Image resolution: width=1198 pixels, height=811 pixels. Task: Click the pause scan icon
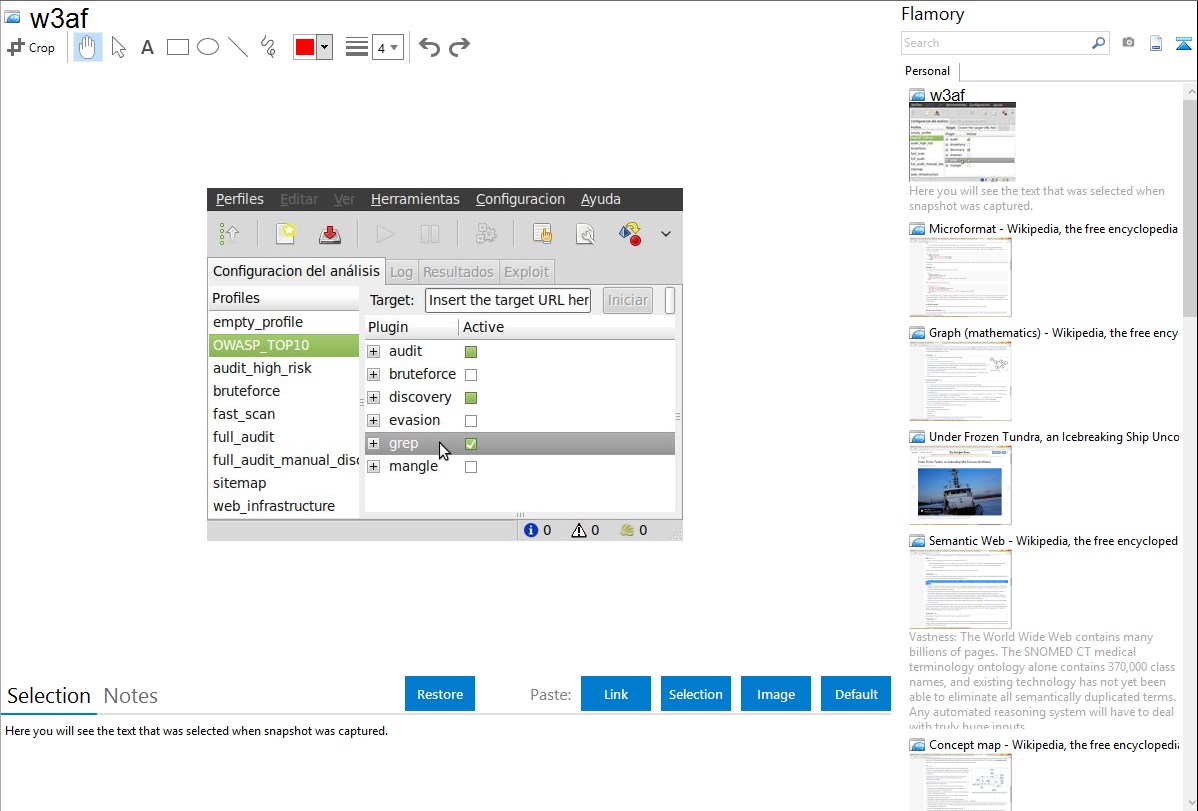tap(430, 234)
